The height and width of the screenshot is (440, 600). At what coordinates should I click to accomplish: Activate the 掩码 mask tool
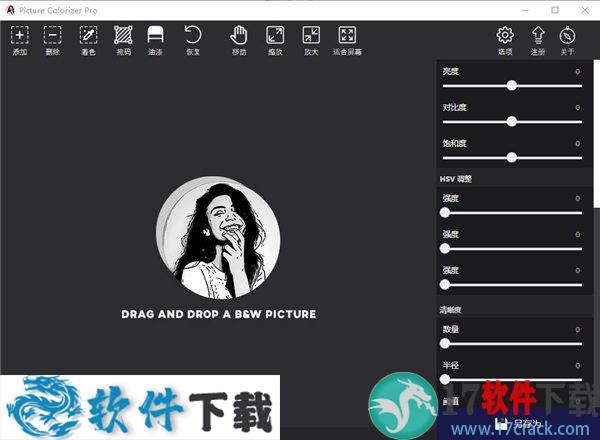[123, 40]
